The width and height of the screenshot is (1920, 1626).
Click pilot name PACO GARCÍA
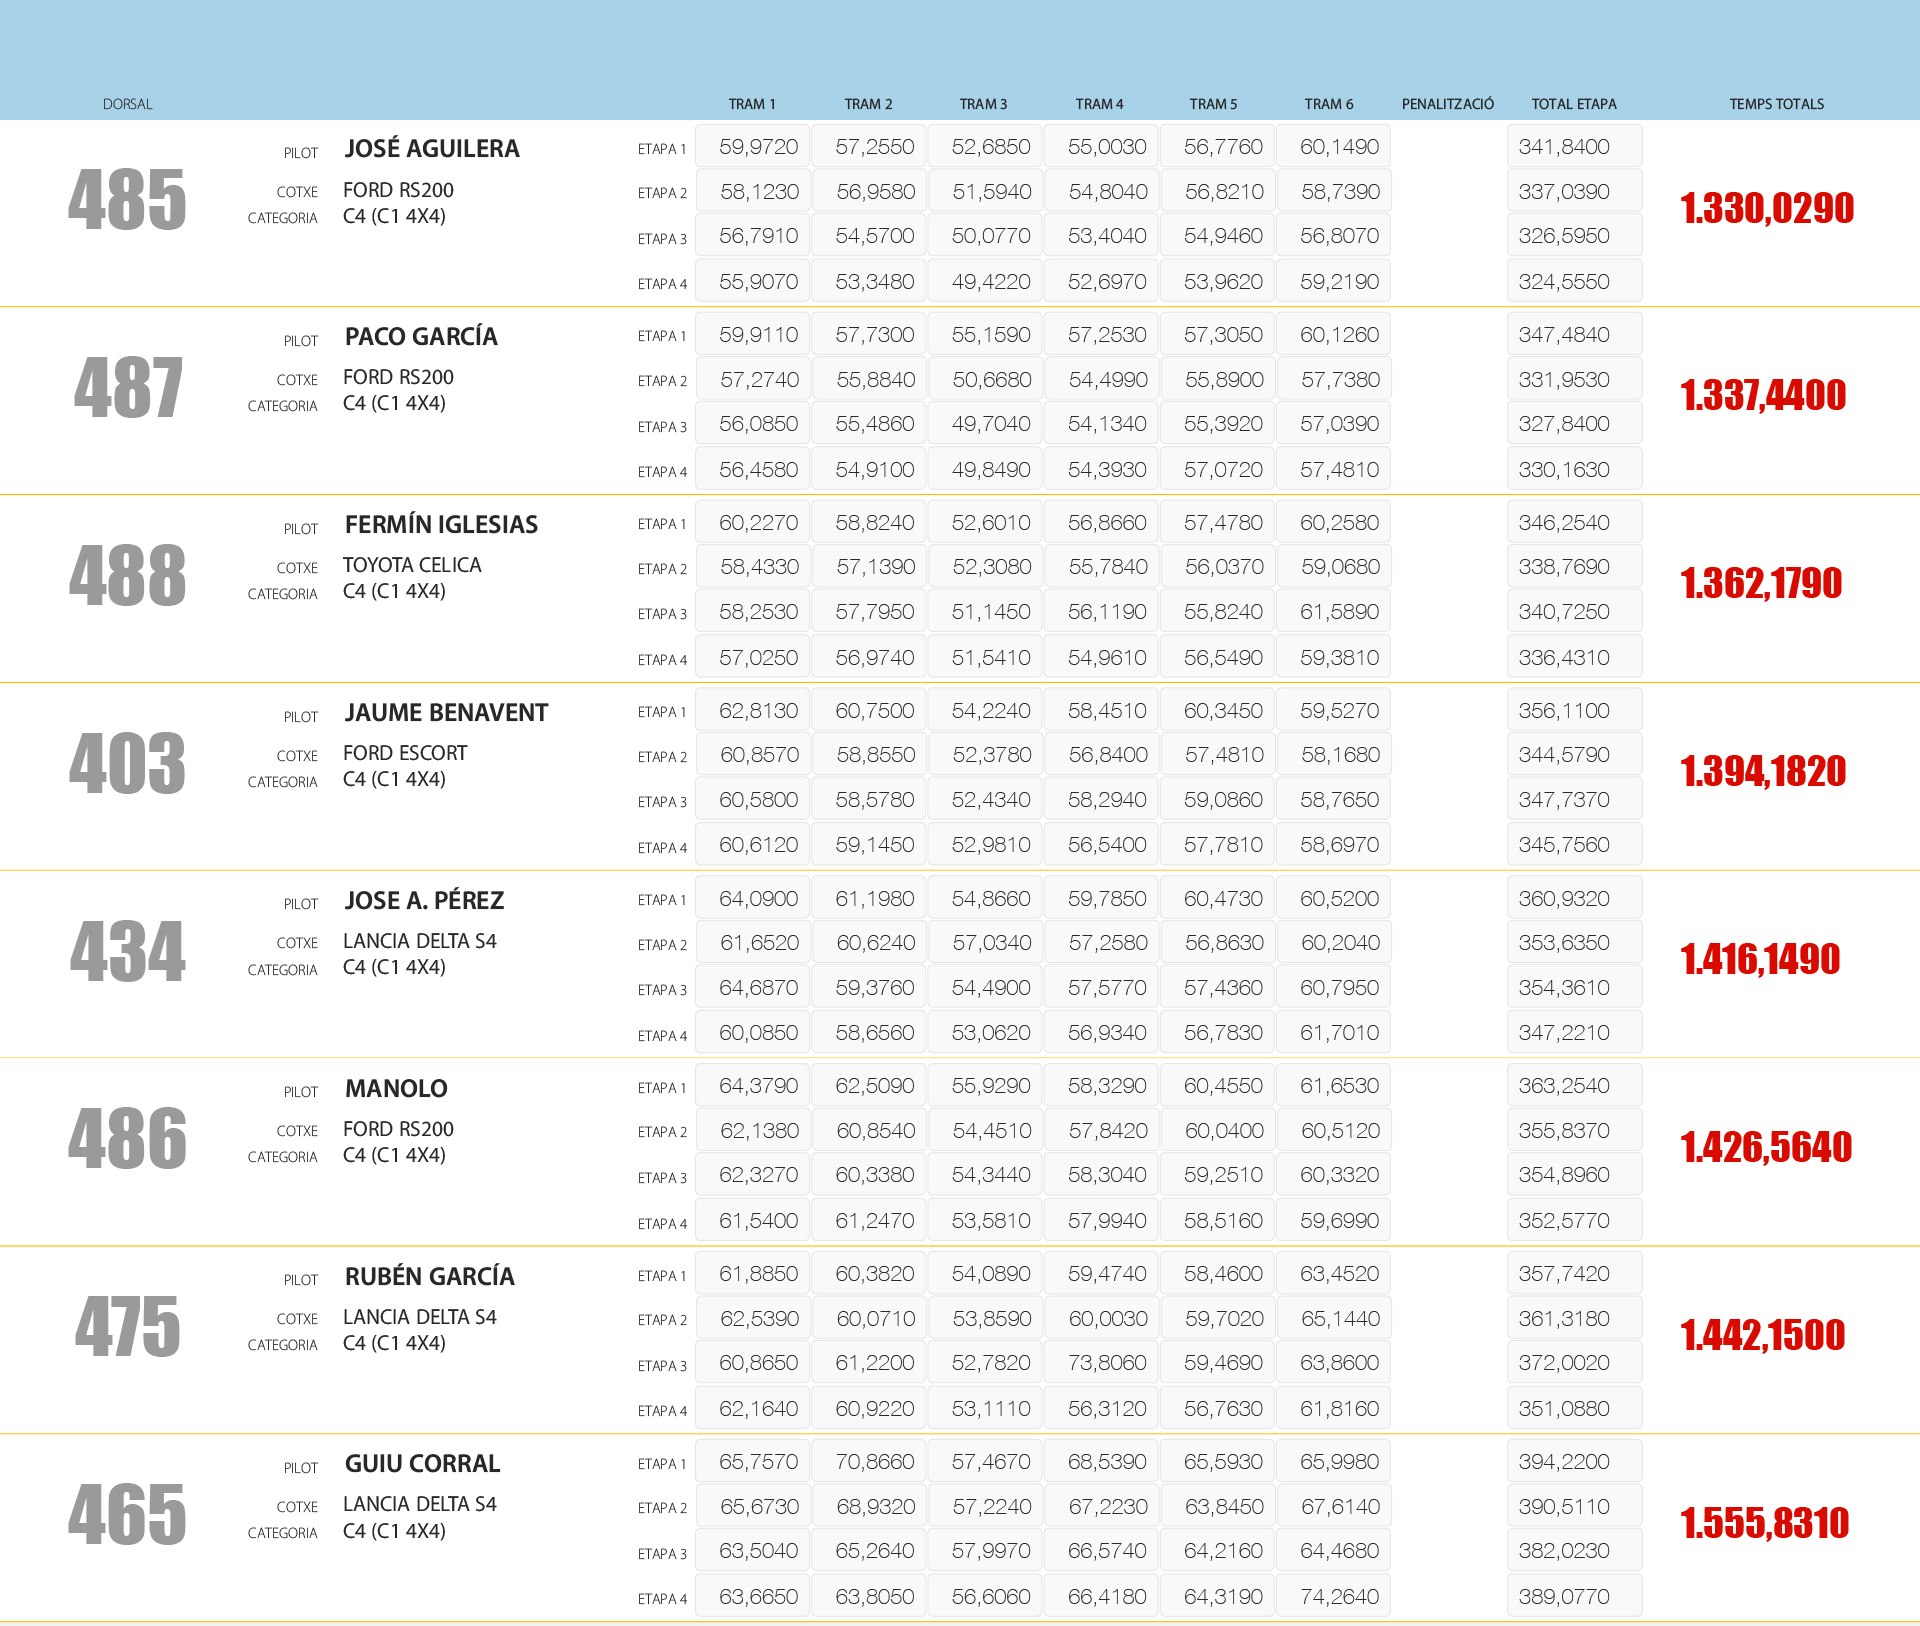(x=421, y=337)
